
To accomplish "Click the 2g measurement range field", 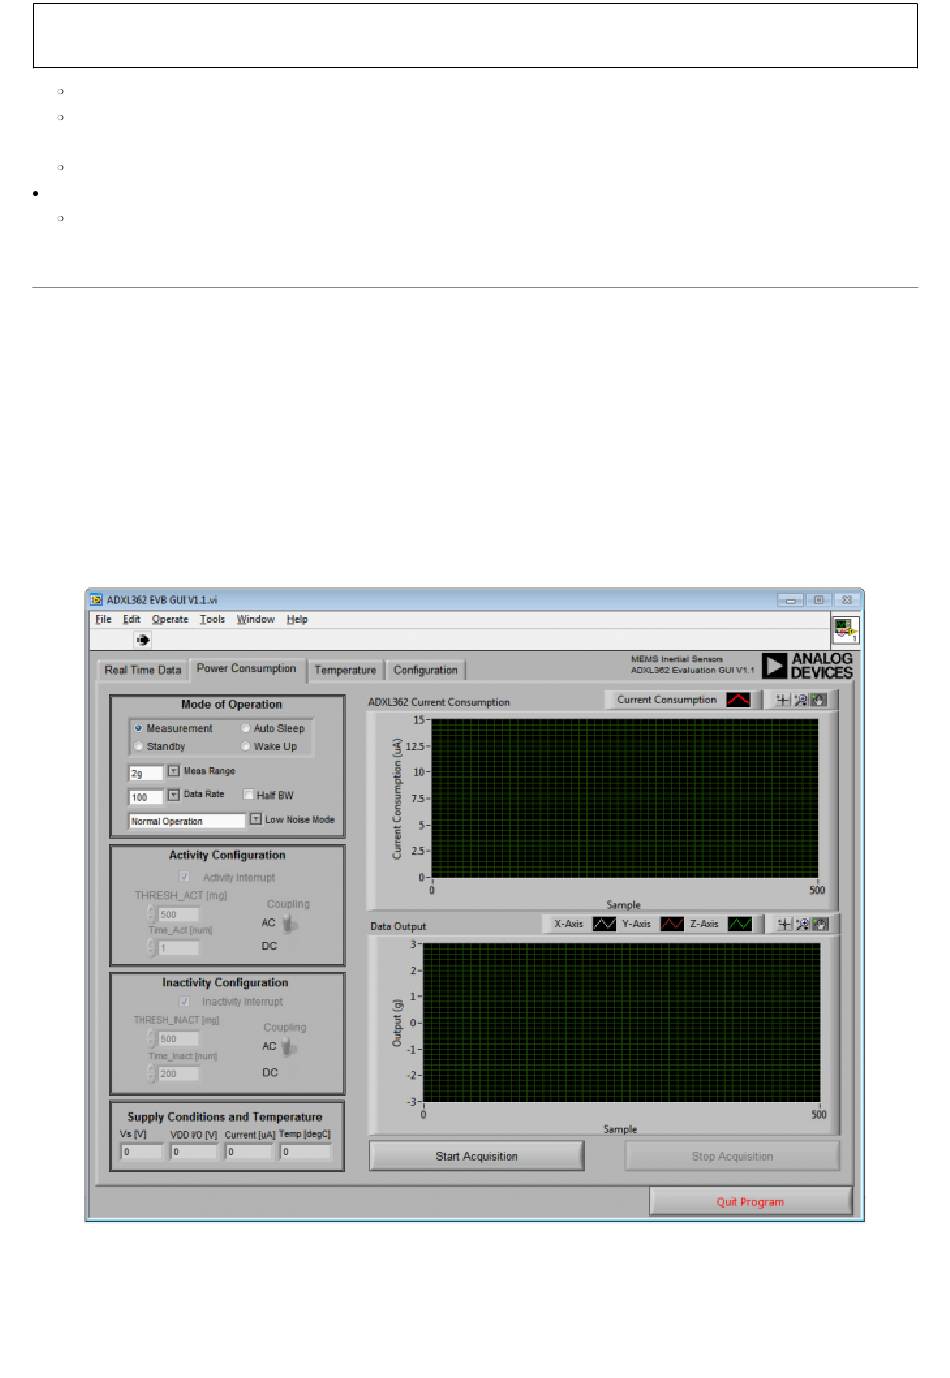I will coord(146,773).
